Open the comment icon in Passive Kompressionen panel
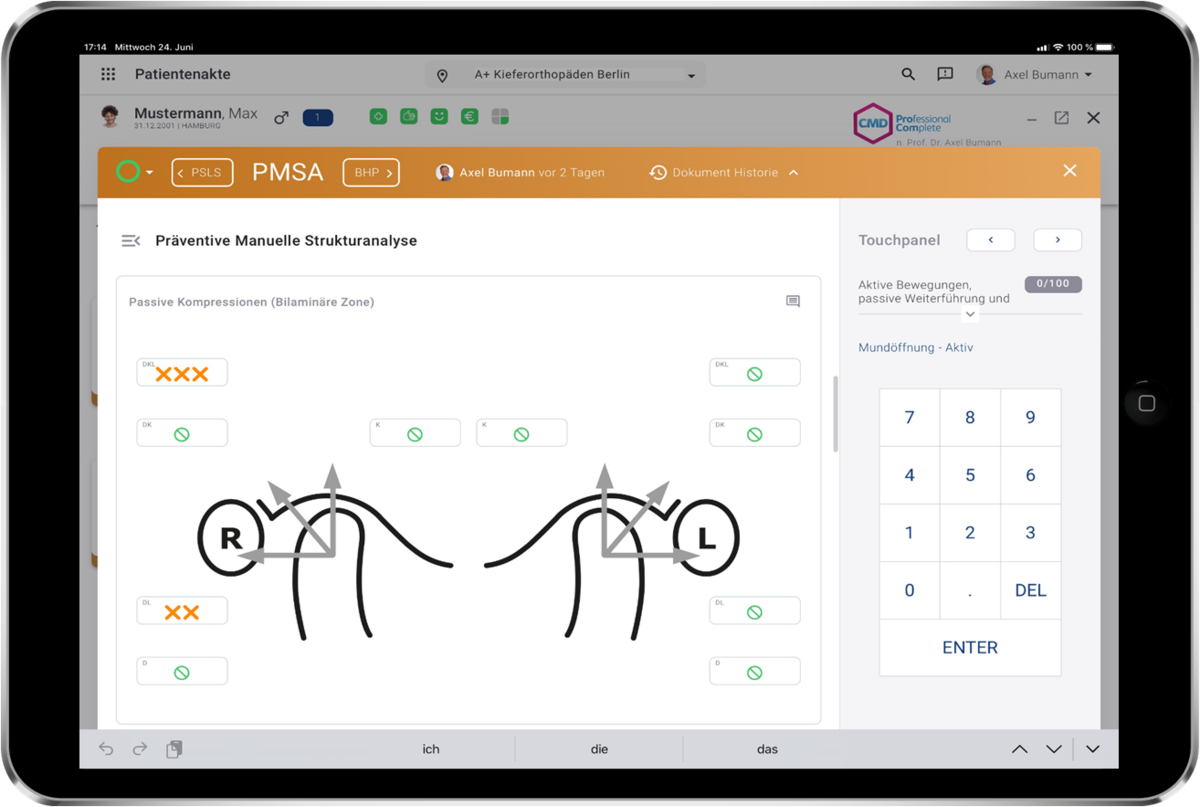Image resolution: width=1200 pixels, height=807 pixels. 792,300
